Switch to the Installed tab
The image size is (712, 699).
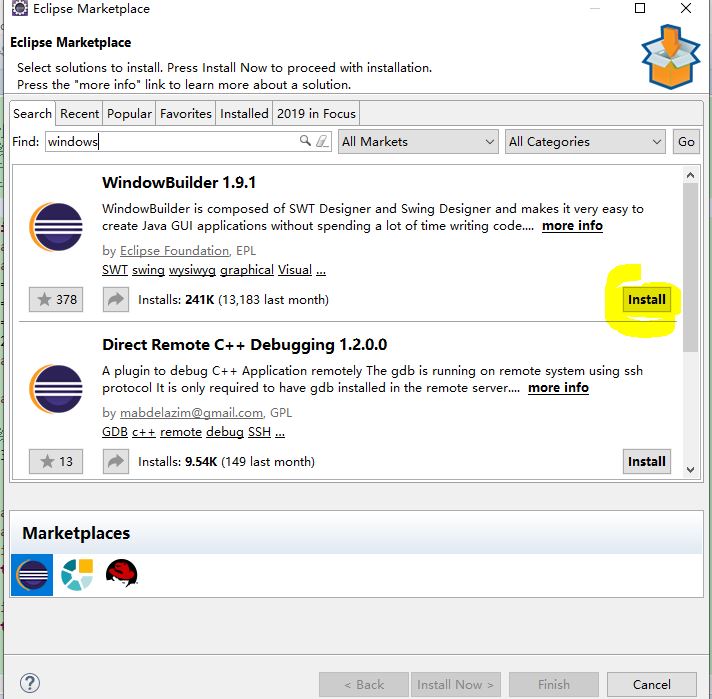(x=244, y=114)
